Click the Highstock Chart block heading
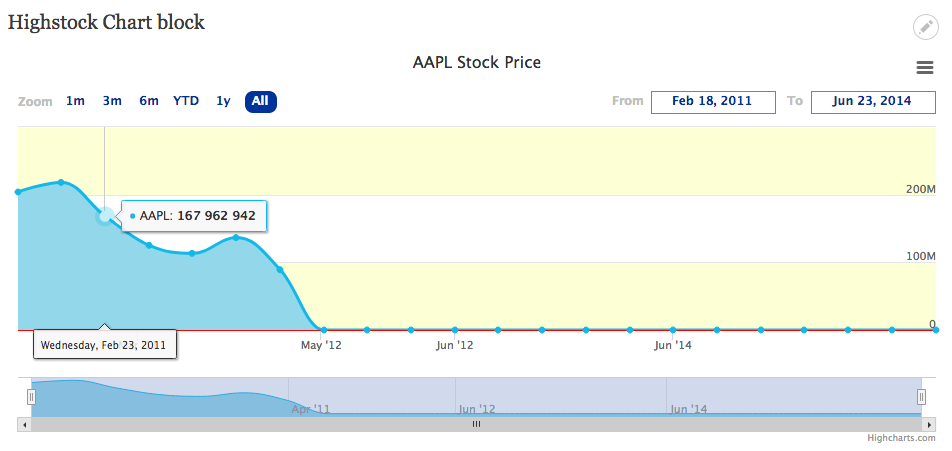Screen dimensions: 952x451 pos(106,22)
